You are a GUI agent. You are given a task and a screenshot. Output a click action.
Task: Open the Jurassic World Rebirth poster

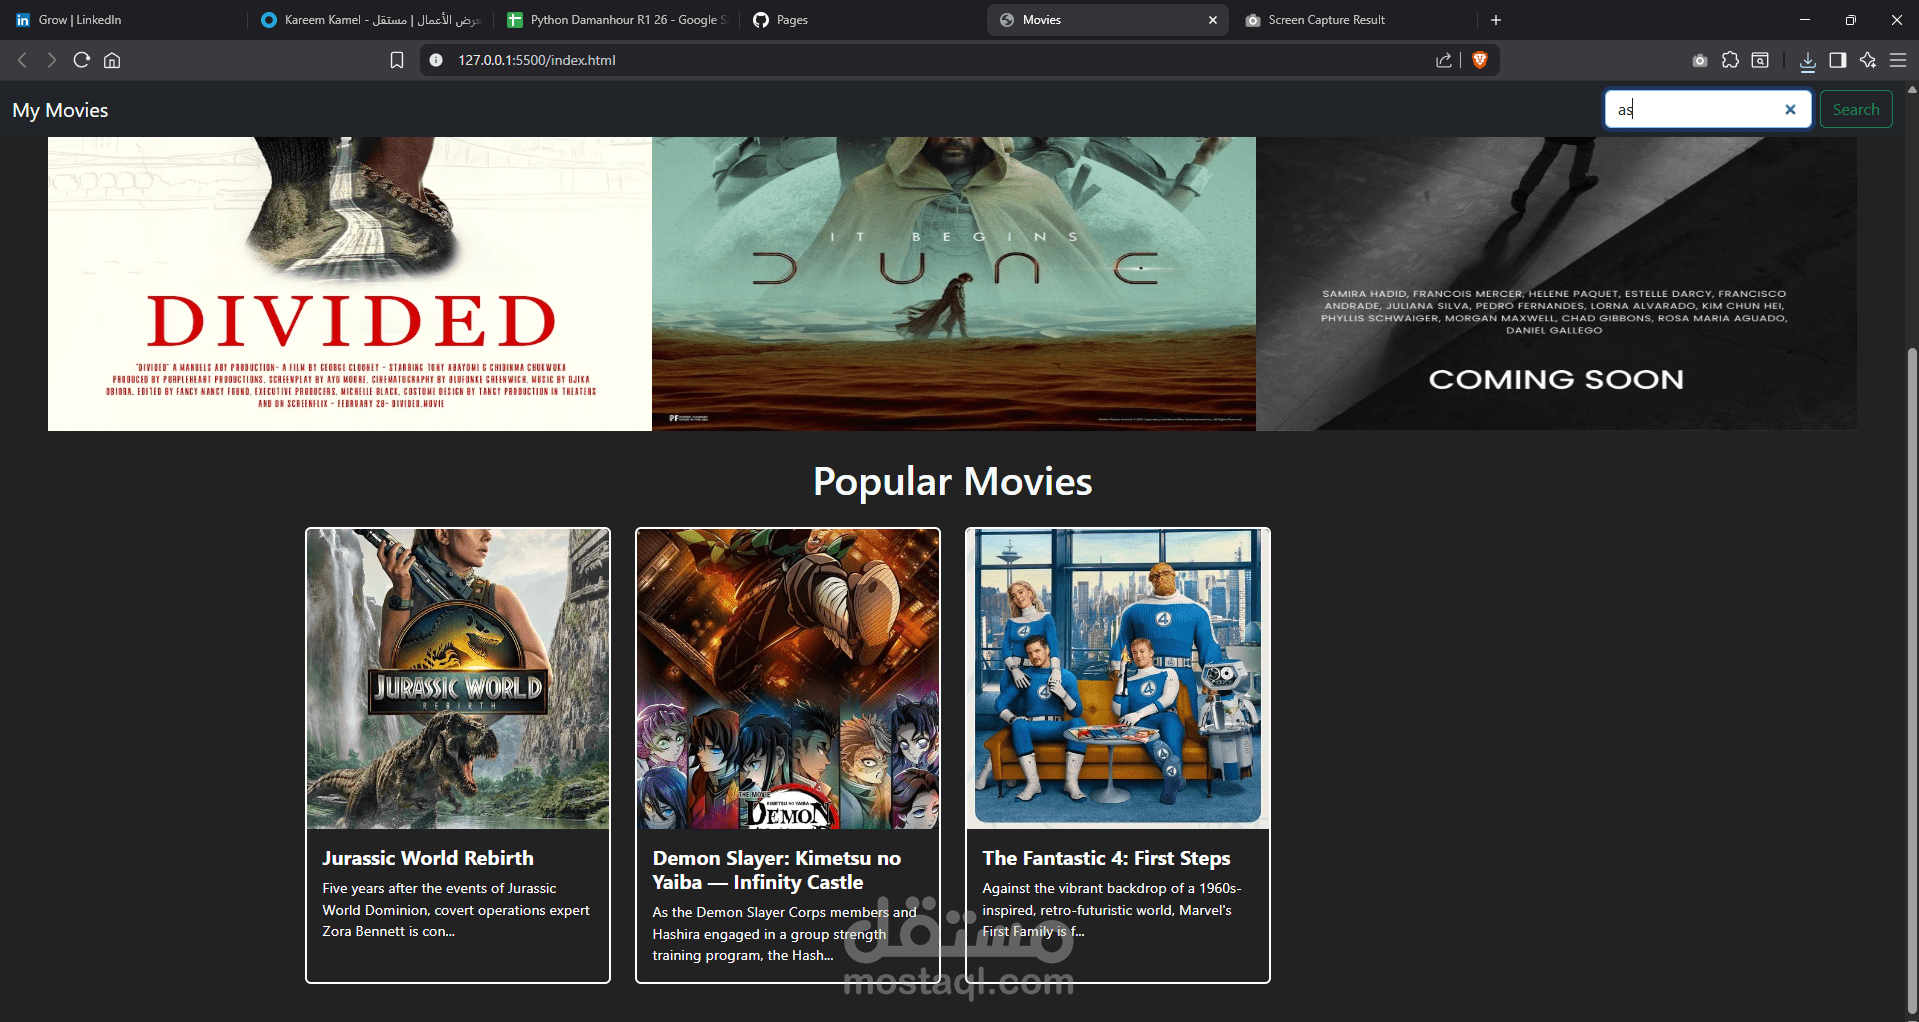[458, 679]
